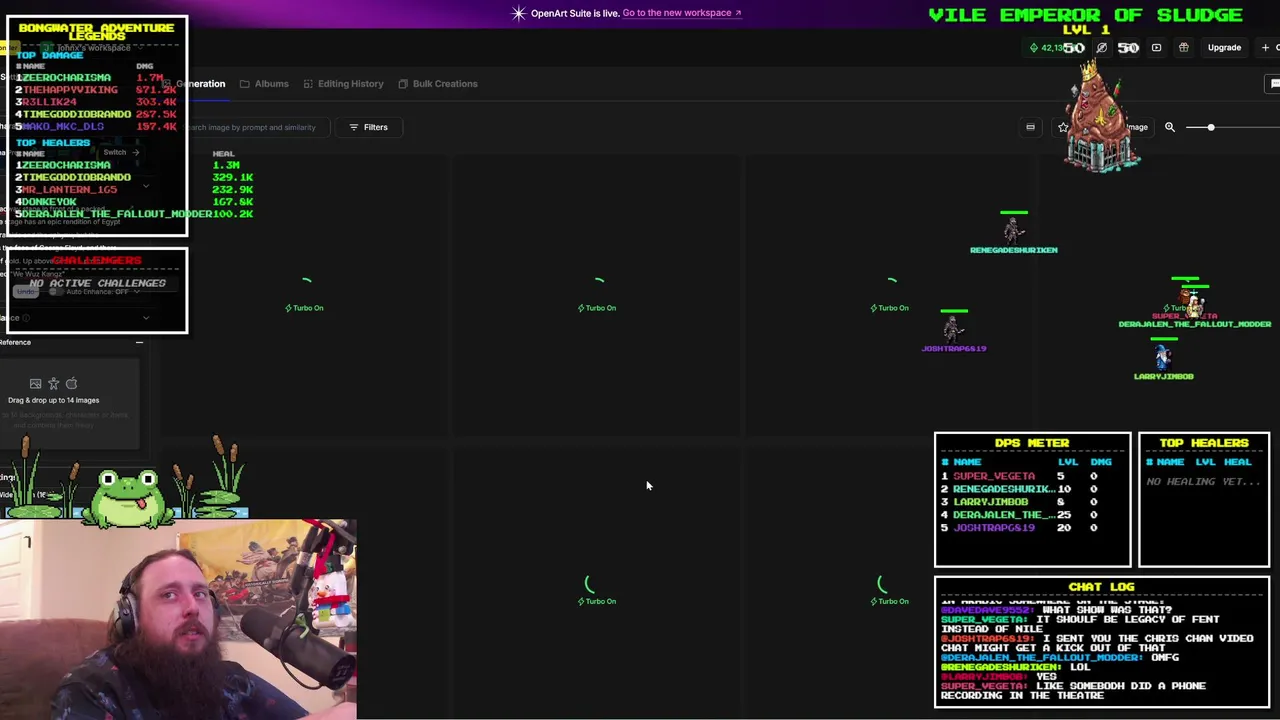Open the video tutorials play icon
Viewport: 1280px width, 720px height.
coord(1156,47)
